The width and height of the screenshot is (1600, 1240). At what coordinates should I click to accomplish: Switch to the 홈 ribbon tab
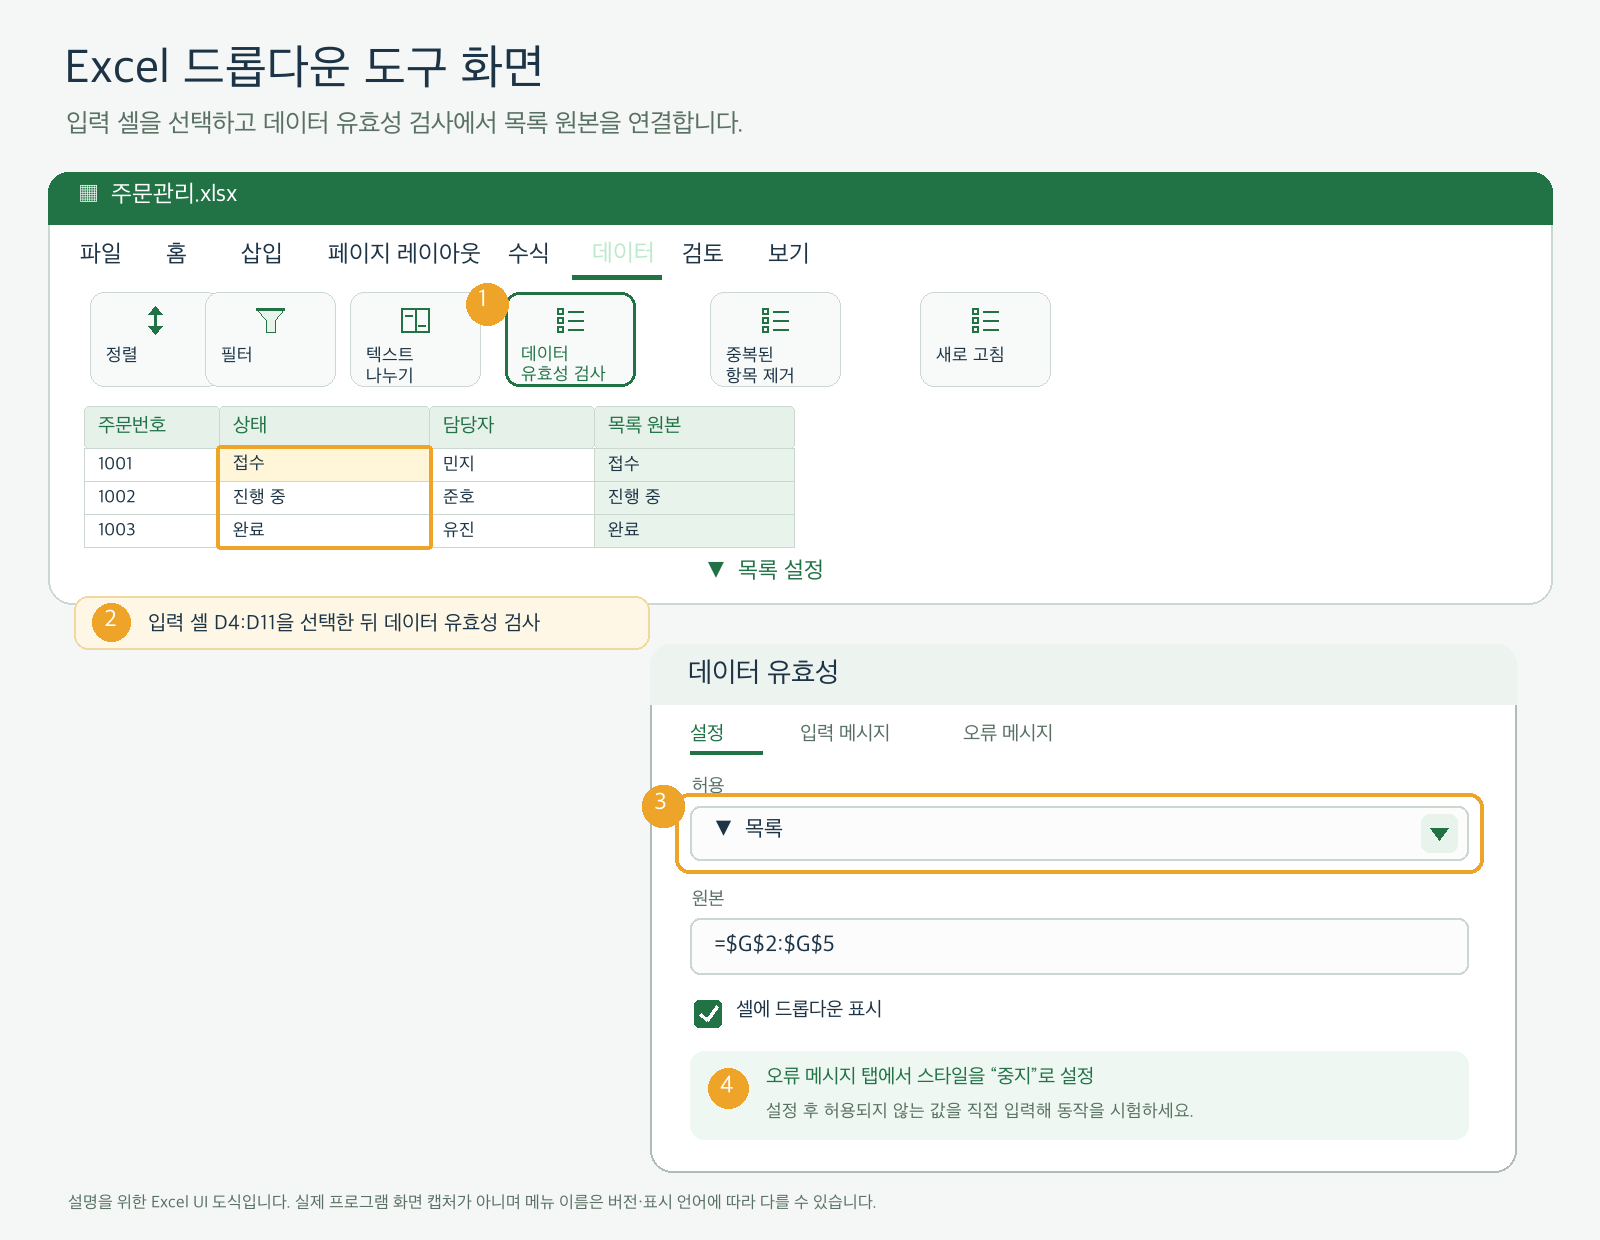click(x=176, y=253)
